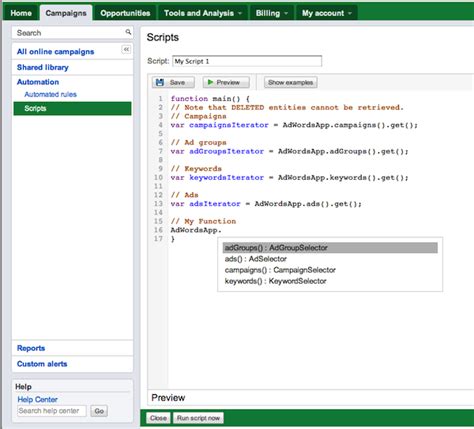Collapse the left sidebar with the chevron icon
This screenshot has height=429, width=474.
(126, 49)
